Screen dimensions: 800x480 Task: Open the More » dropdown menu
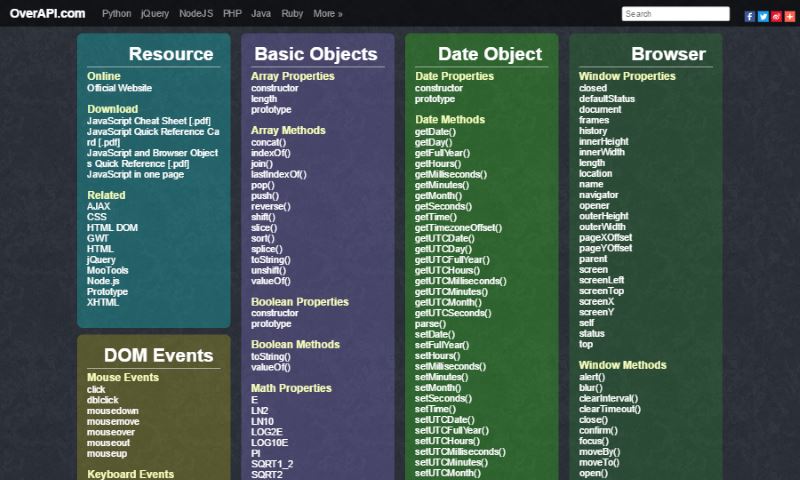tap(327, 15)
